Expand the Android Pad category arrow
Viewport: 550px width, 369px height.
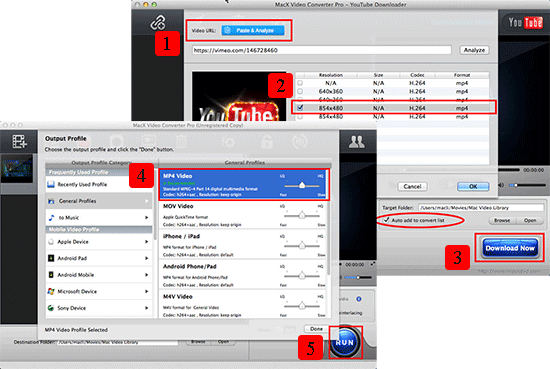147,258
